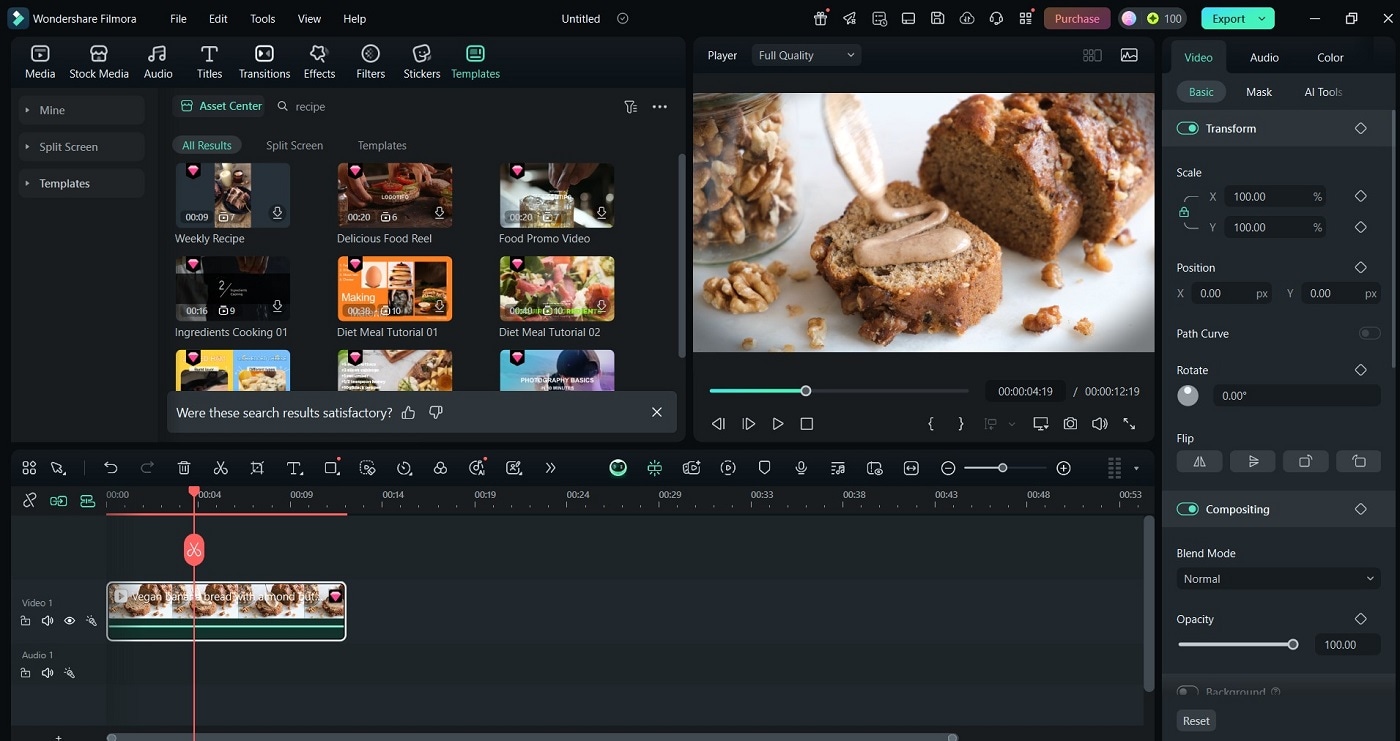The width and height of the screenshot is (1400, 741).
Task: Toggle Video 1 track visibility eye
Action: (x=69, y=621)
